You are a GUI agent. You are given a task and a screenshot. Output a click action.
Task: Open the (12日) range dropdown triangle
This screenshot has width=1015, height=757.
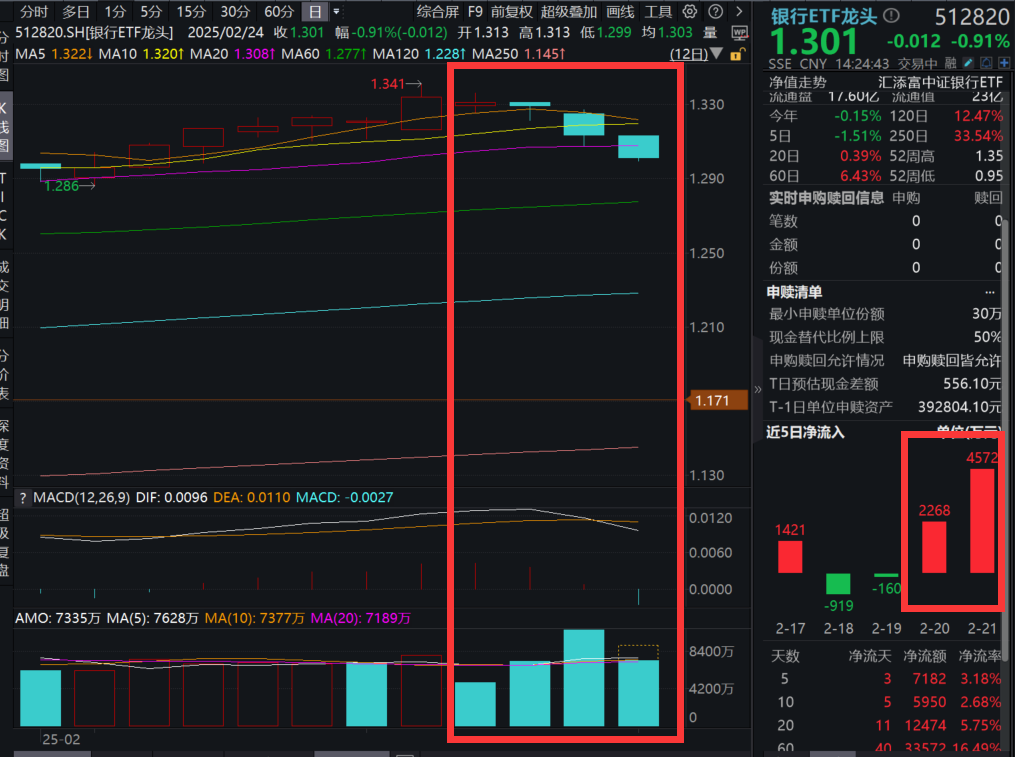[716, 54]
